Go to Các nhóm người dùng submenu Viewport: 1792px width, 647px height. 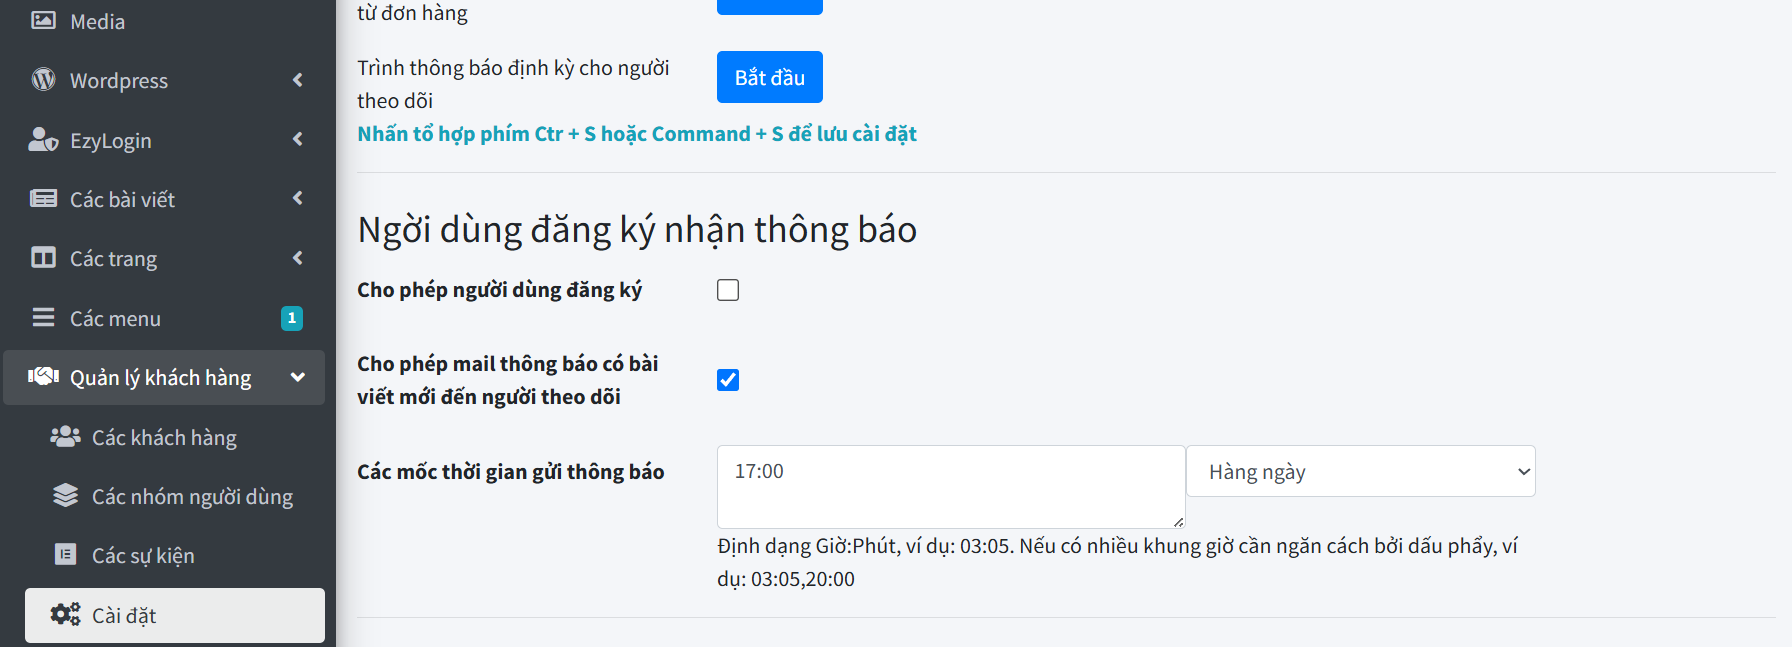click(x=175, y=496)
